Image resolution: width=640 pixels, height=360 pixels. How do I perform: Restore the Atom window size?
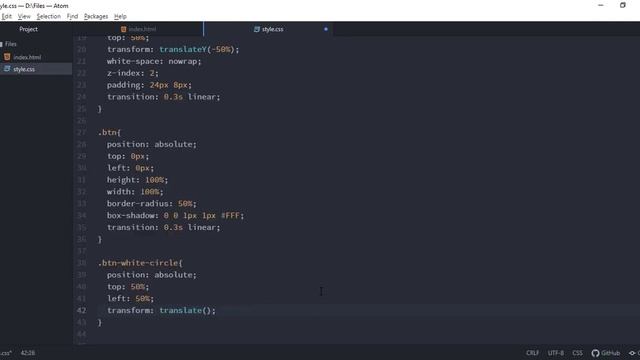[x=622, y=5]
